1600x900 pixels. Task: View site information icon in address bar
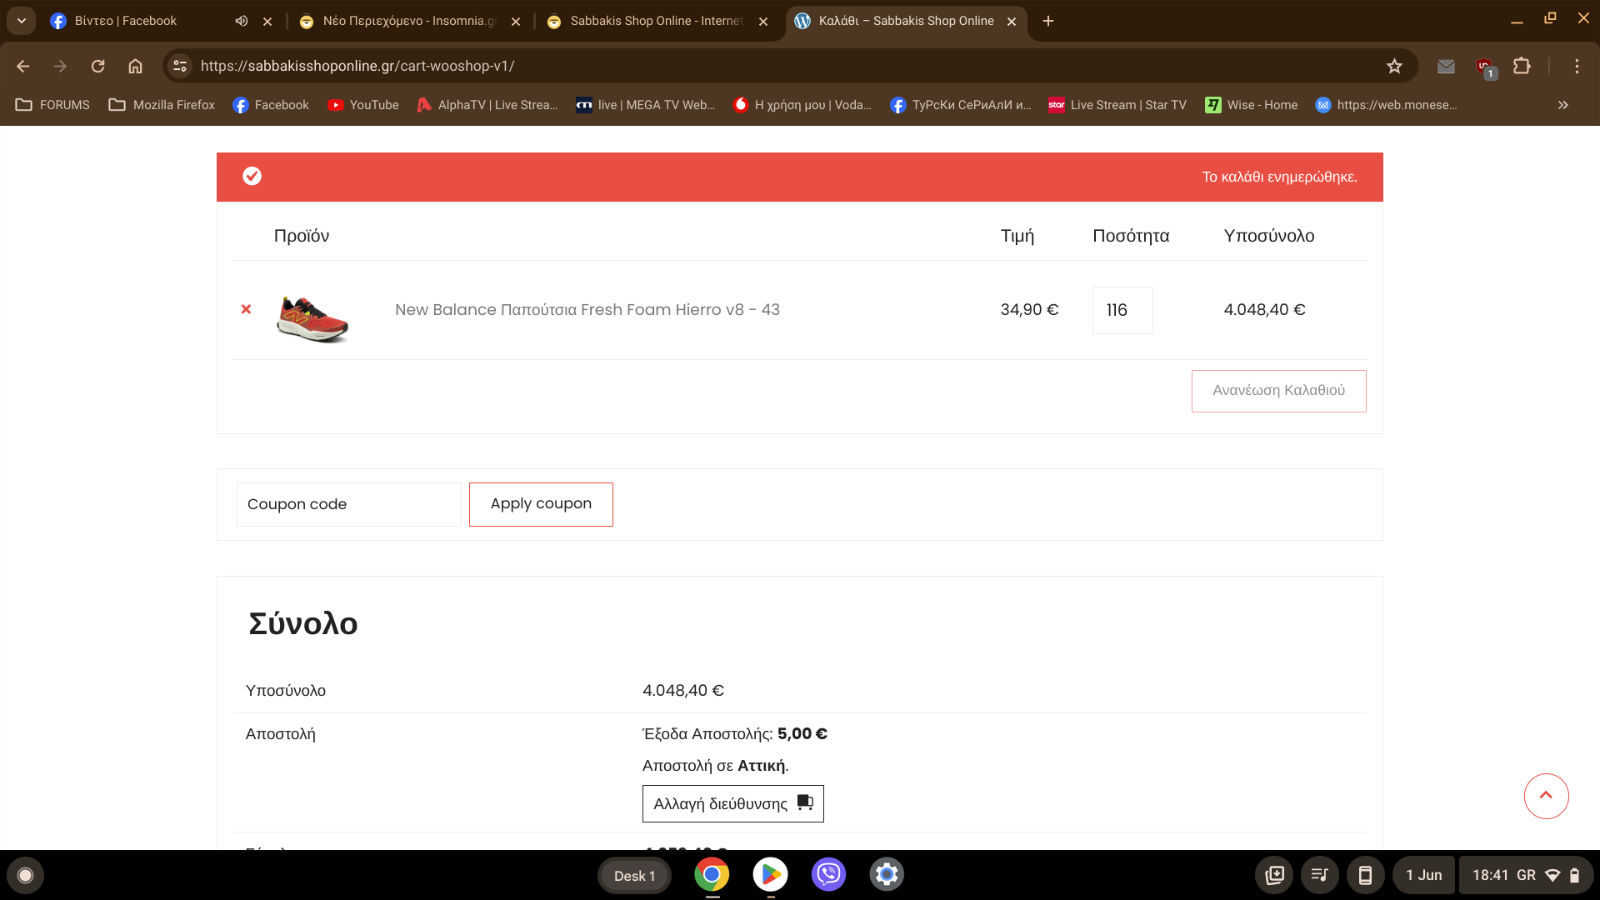[x=180, y=66]
